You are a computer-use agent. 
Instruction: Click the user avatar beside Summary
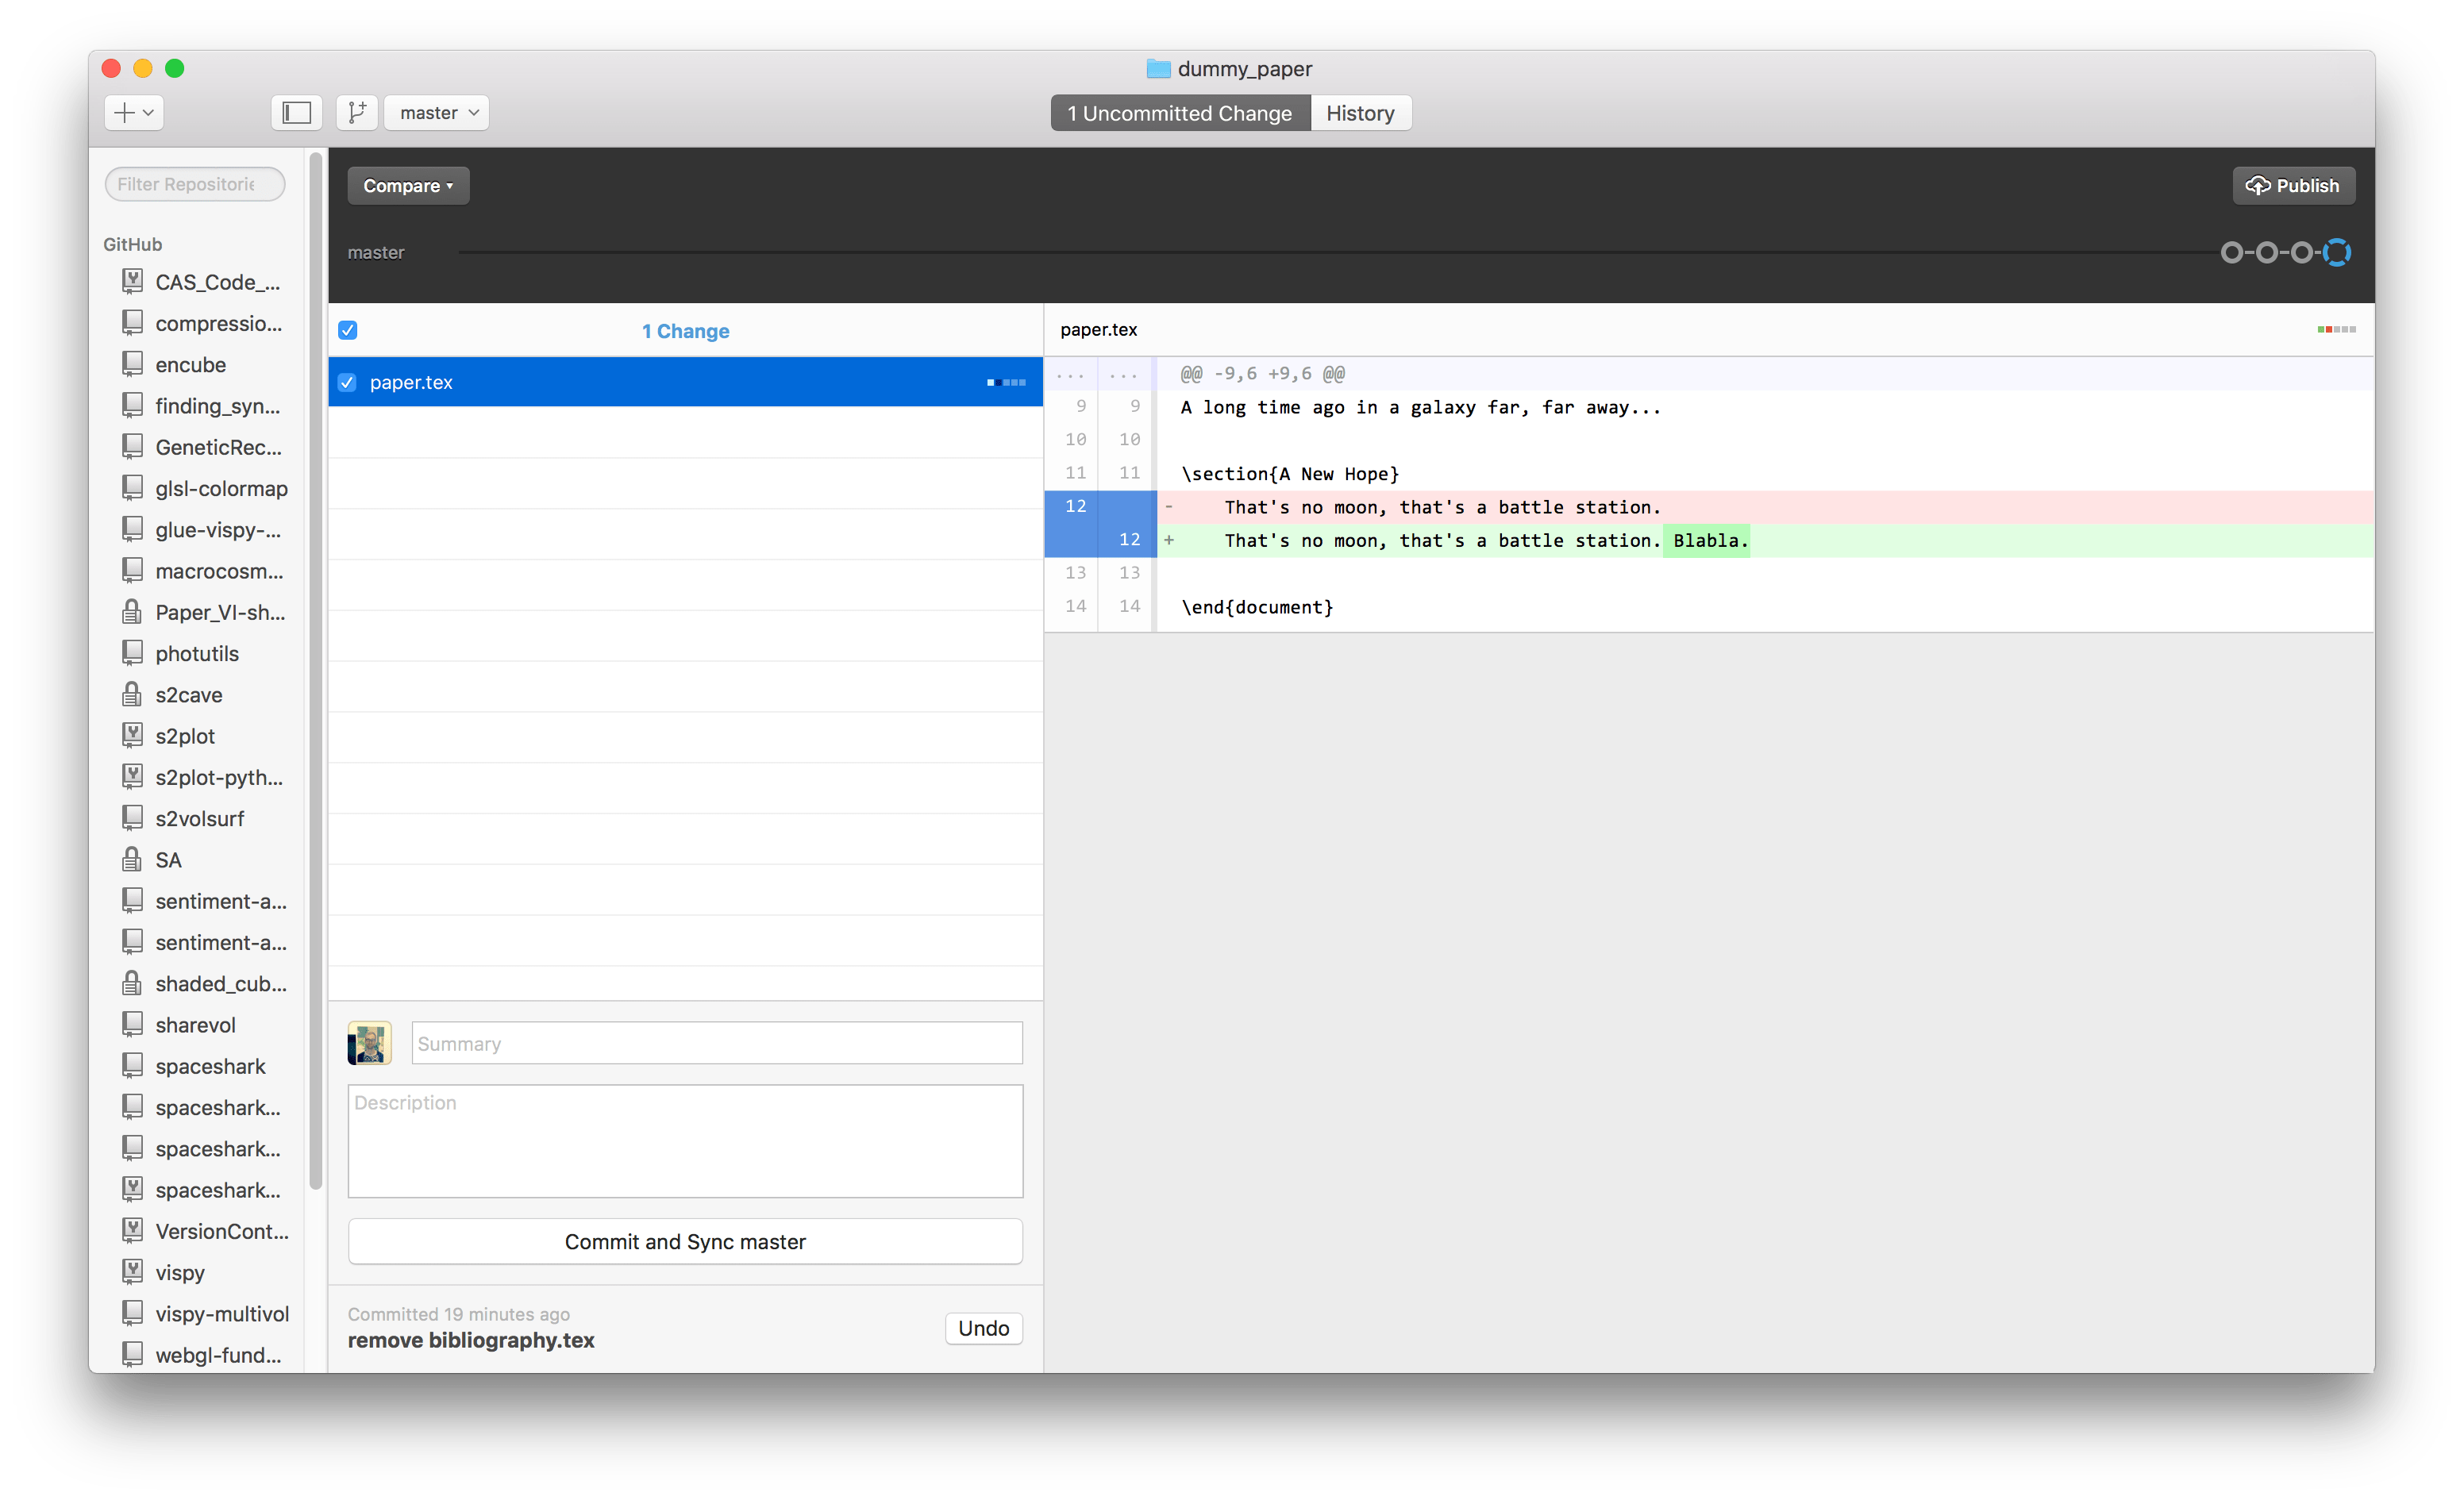369,1043
